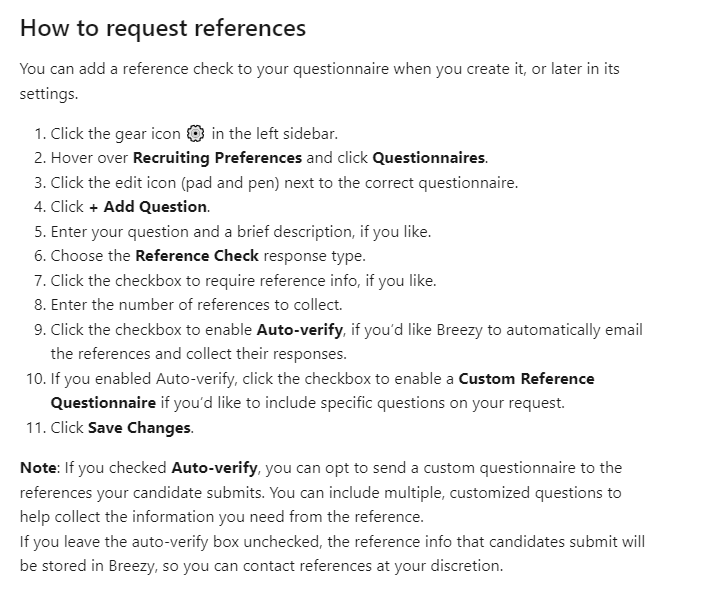Click bold 'Questionnaires' text in step 2
The image size is (708, 603).
pyautogui.click(x=429, y=158)
